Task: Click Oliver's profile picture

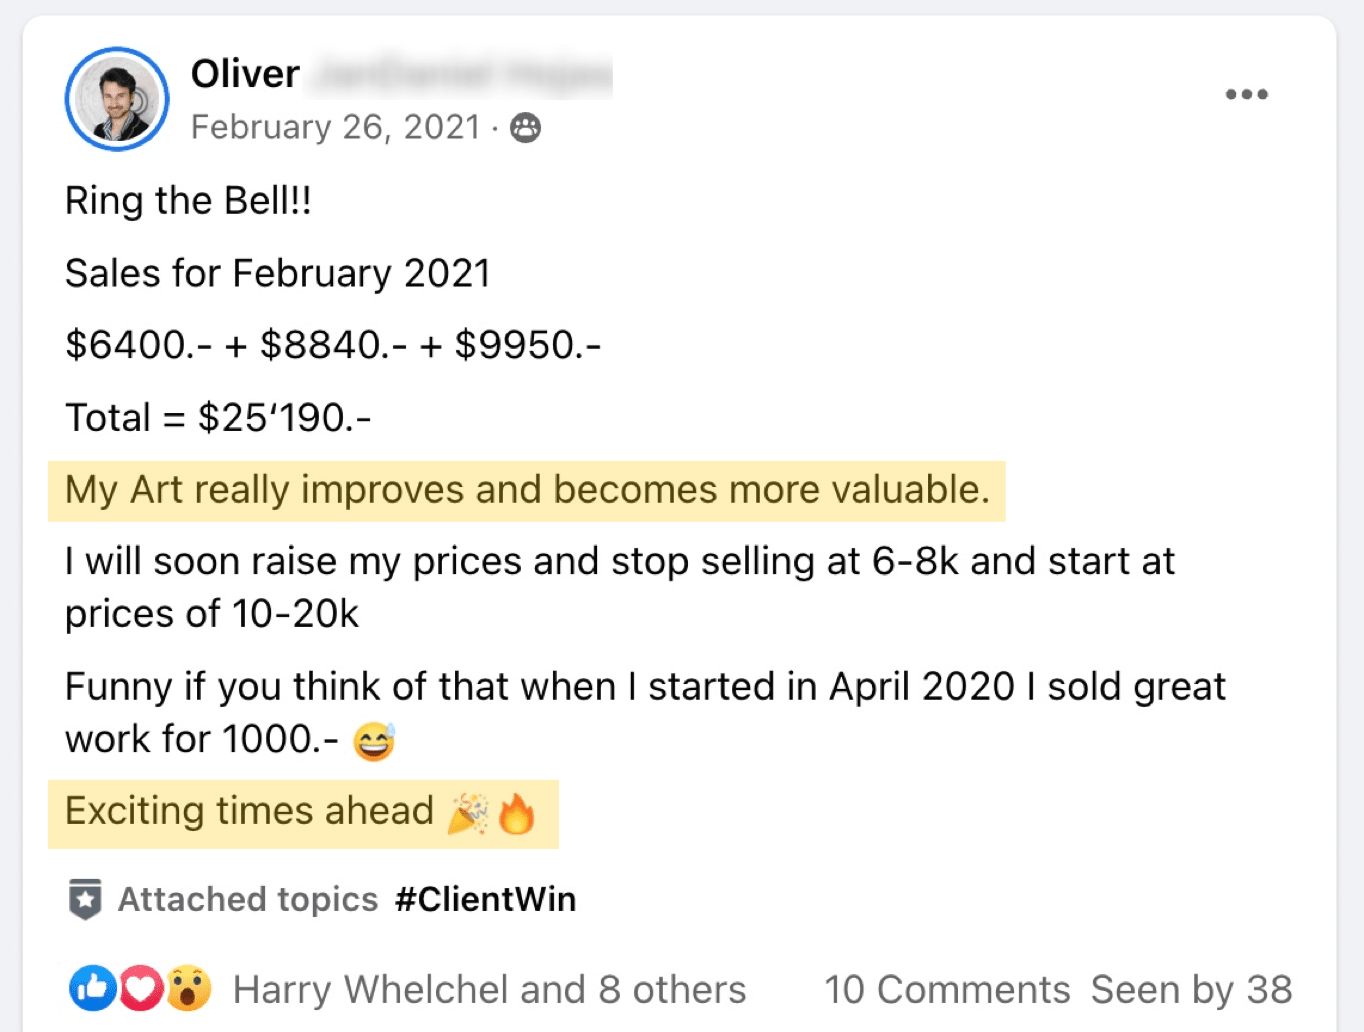Action: coord(117,99)
